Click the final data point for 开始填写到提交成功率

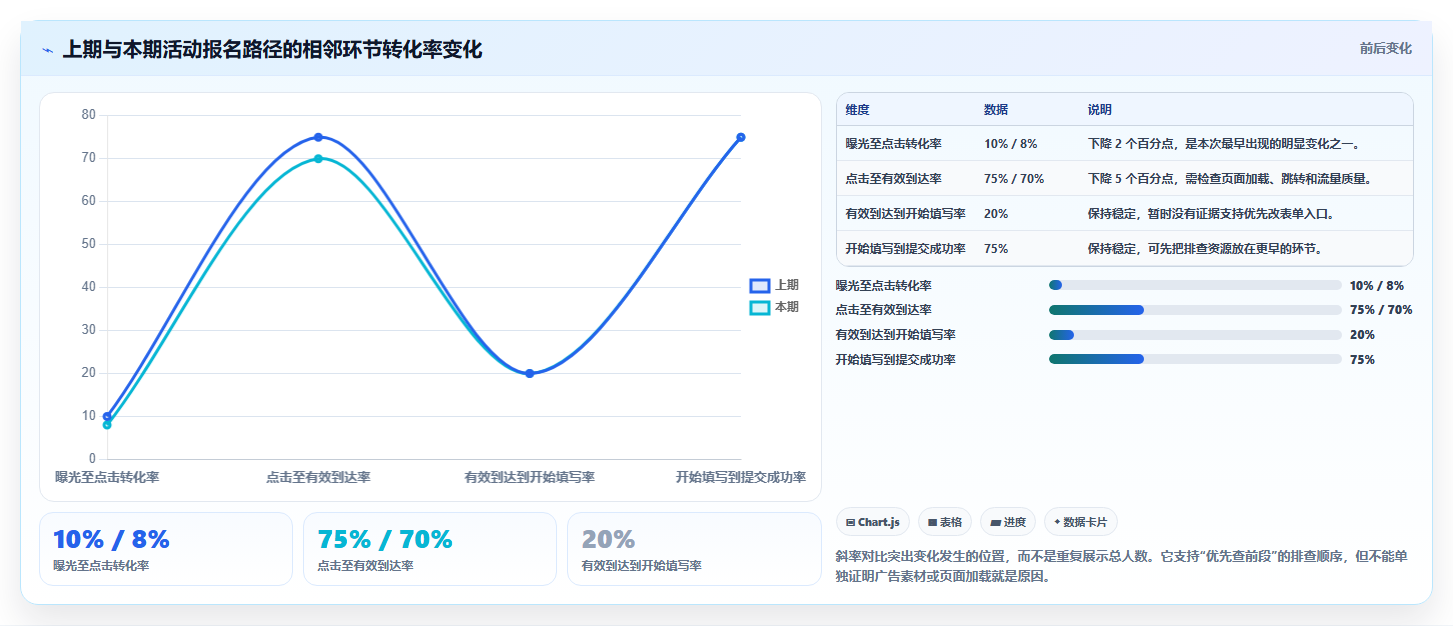click(741, 137)
